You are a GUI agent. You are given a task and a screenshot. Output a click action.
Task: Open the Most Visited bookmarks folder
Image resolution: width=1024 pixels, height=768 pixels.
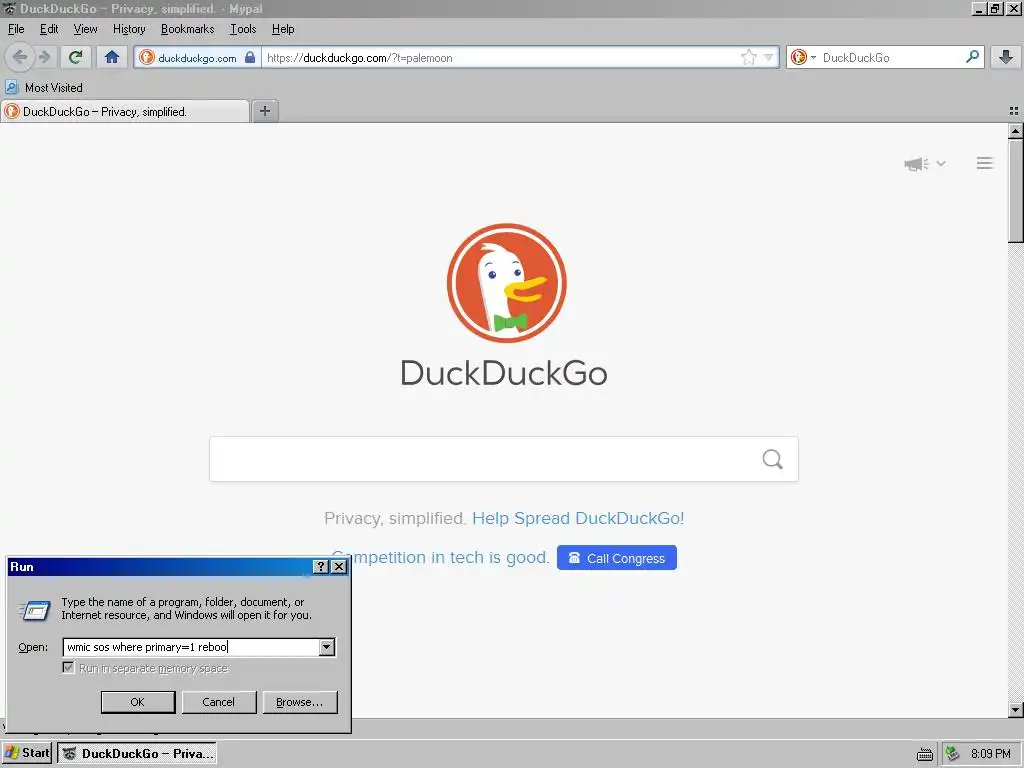pos(44,88)
